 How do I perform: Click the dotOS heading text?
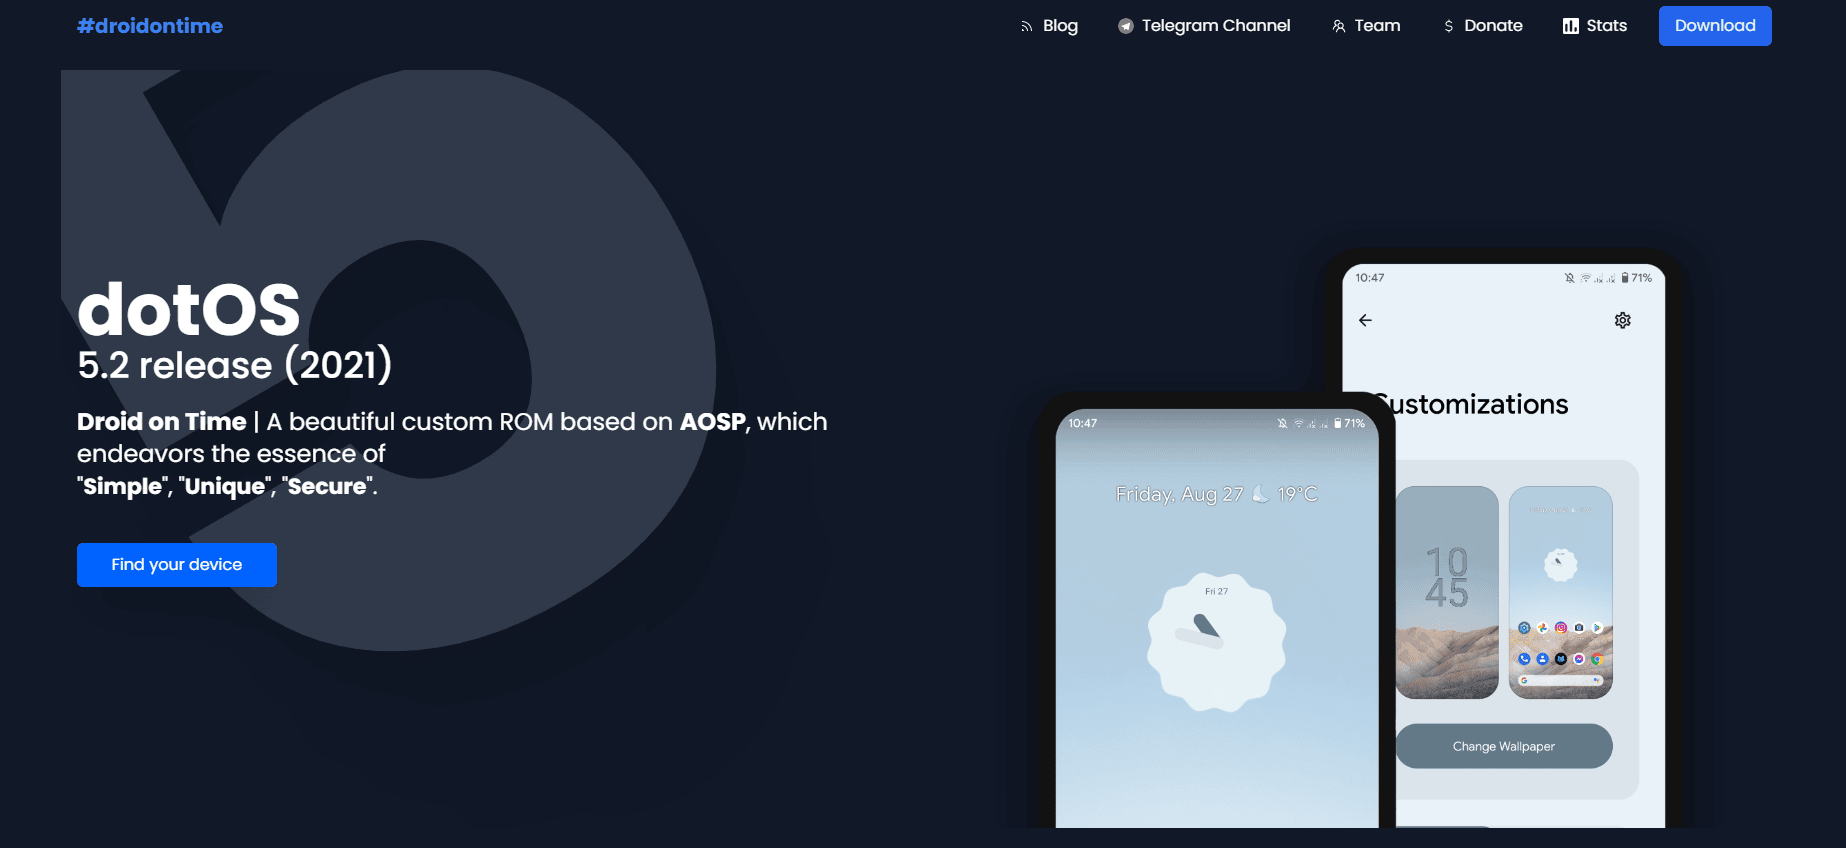coord(189,309)
